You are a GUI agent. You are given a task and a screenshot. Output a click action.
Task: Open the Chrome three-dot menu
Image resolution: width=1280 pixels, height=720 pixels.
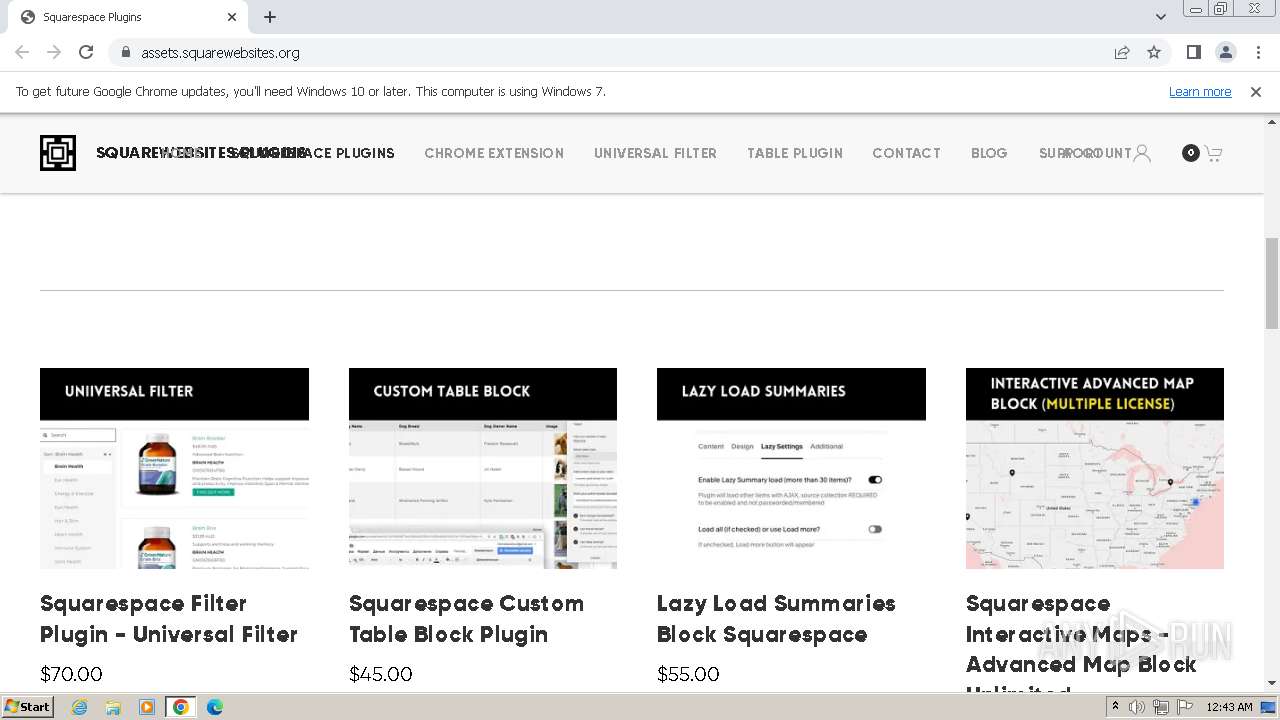pyautogui.click(x=1258, y=52)
